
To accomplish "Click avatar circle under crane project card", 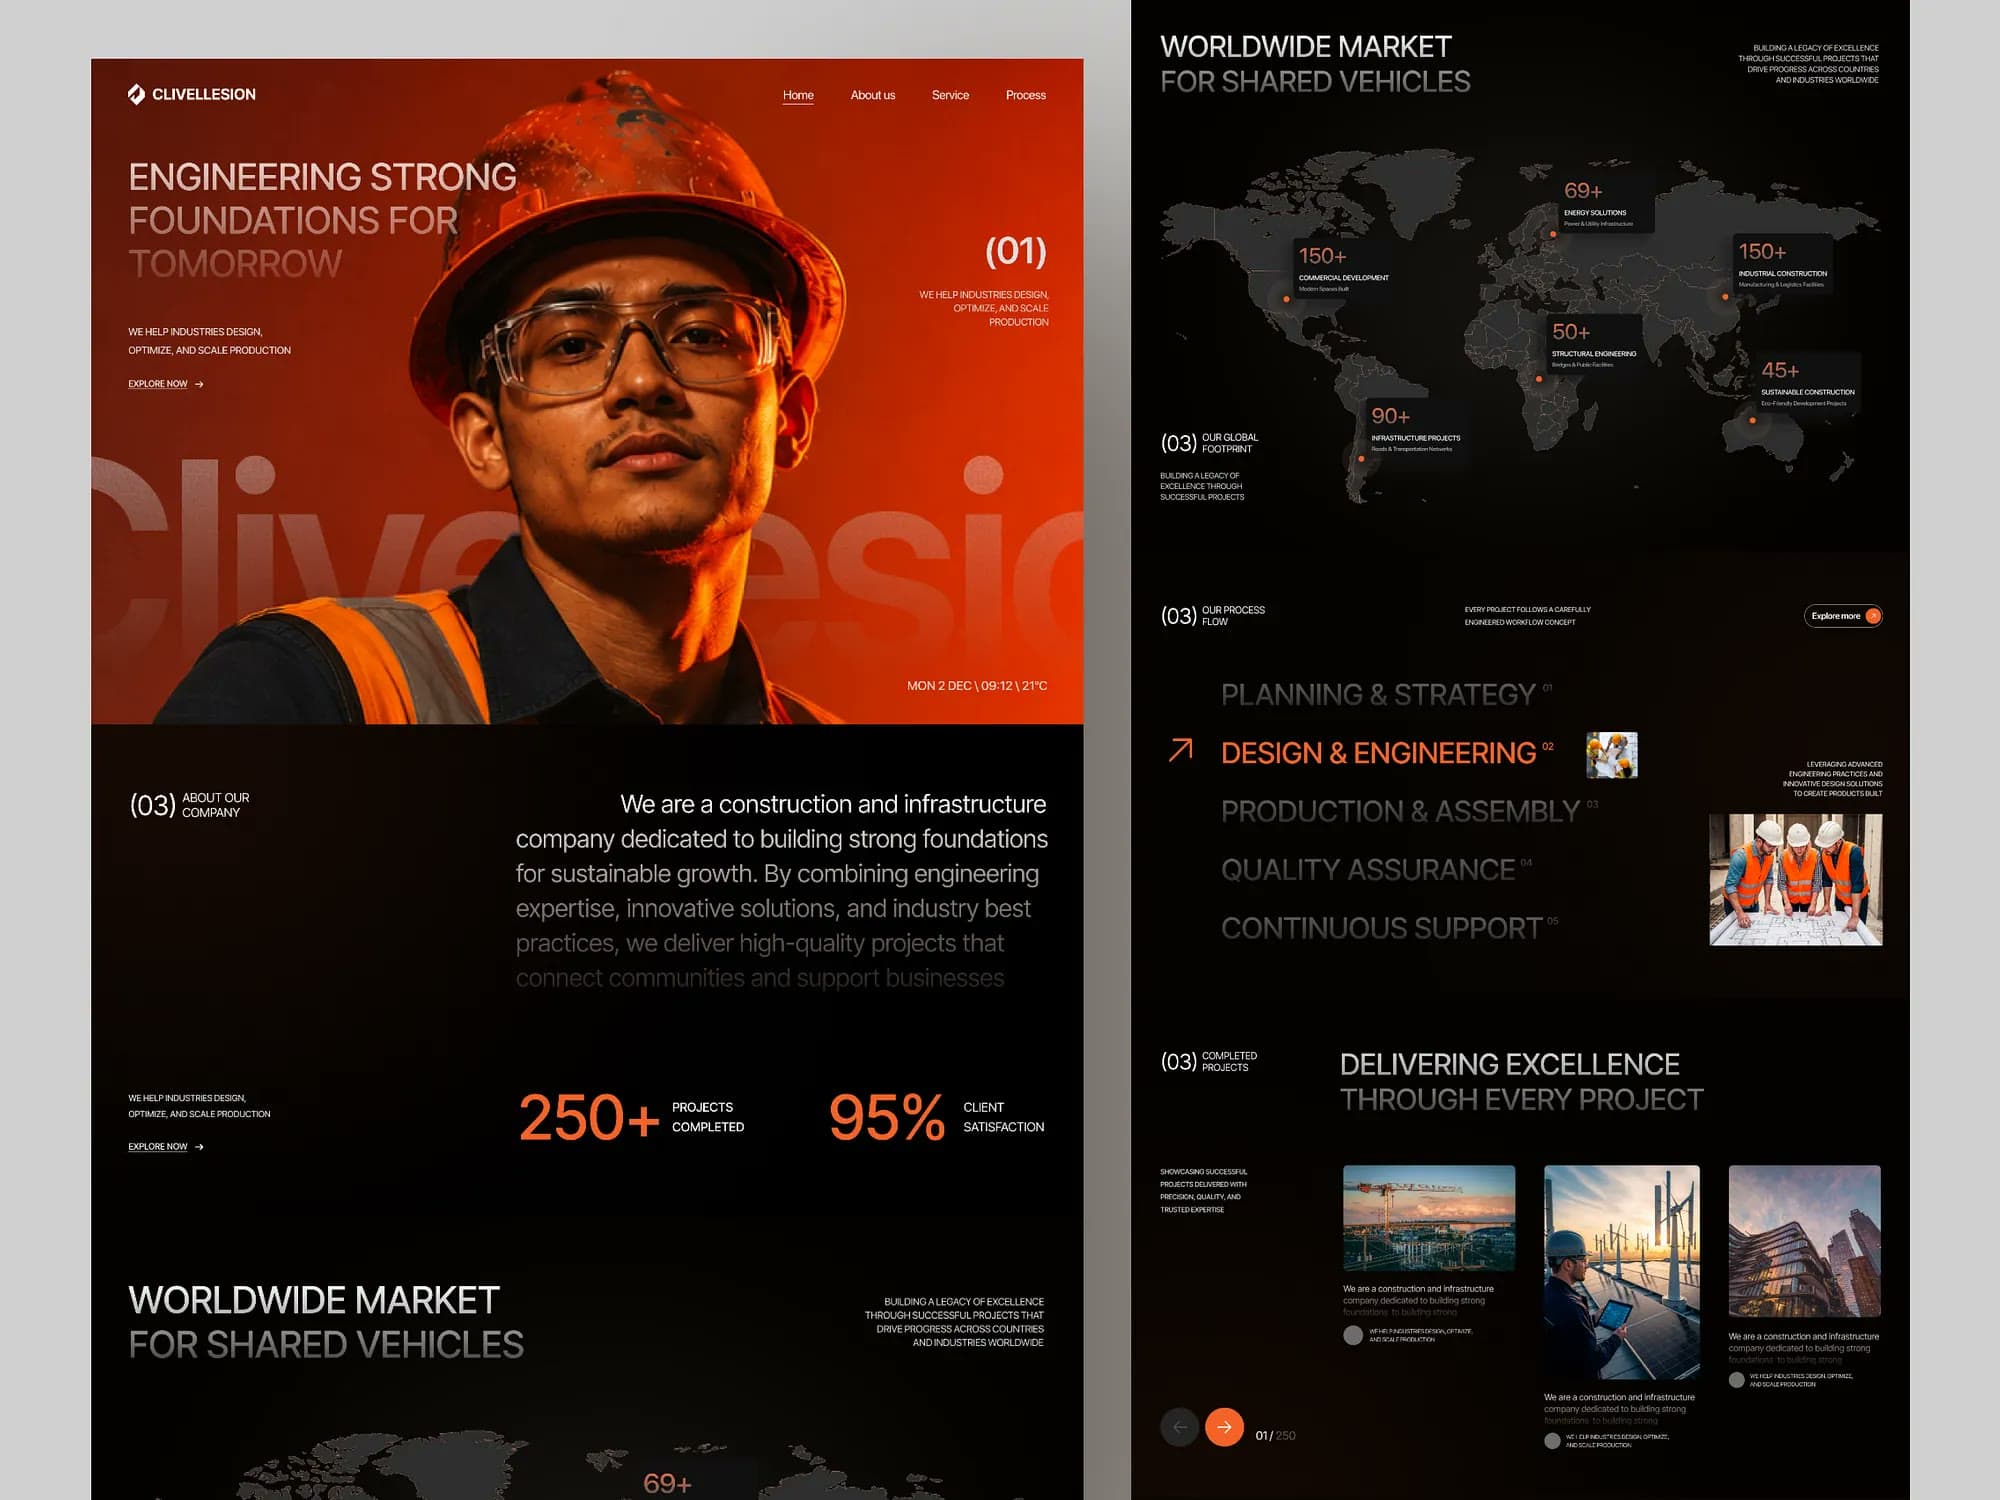I will [x=1353, y=1335].
